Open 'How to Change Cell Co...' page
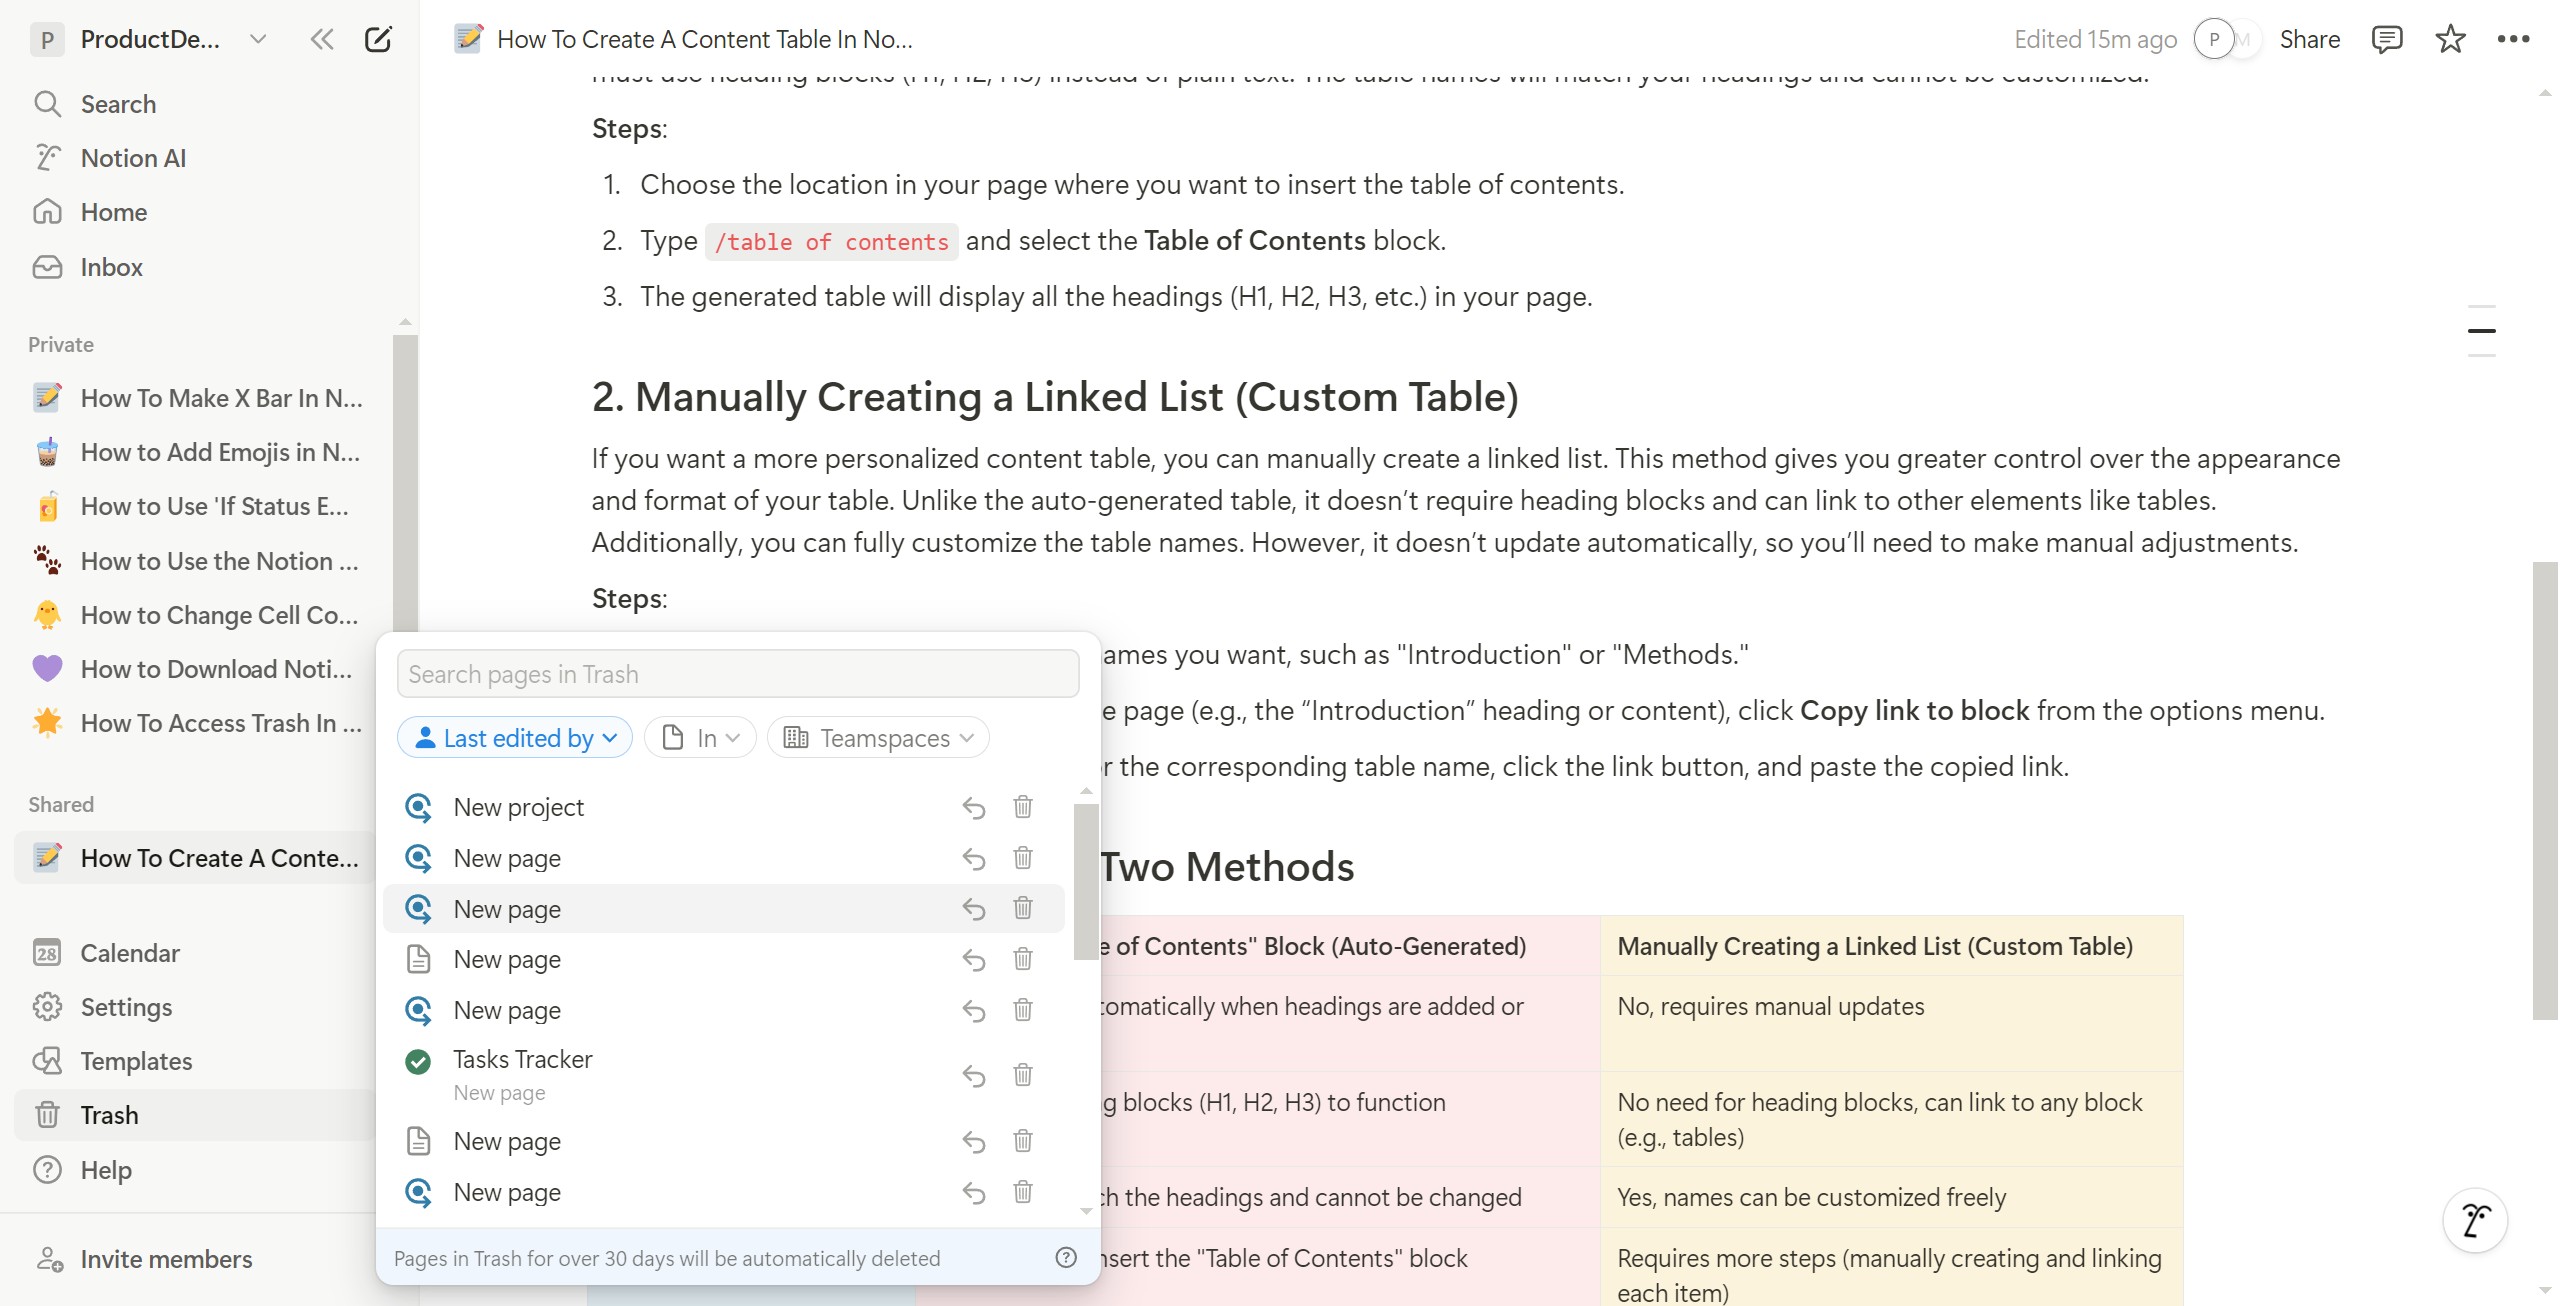Image resolution: width=2561 pixels, height=1306 pixels. (203, 615)
